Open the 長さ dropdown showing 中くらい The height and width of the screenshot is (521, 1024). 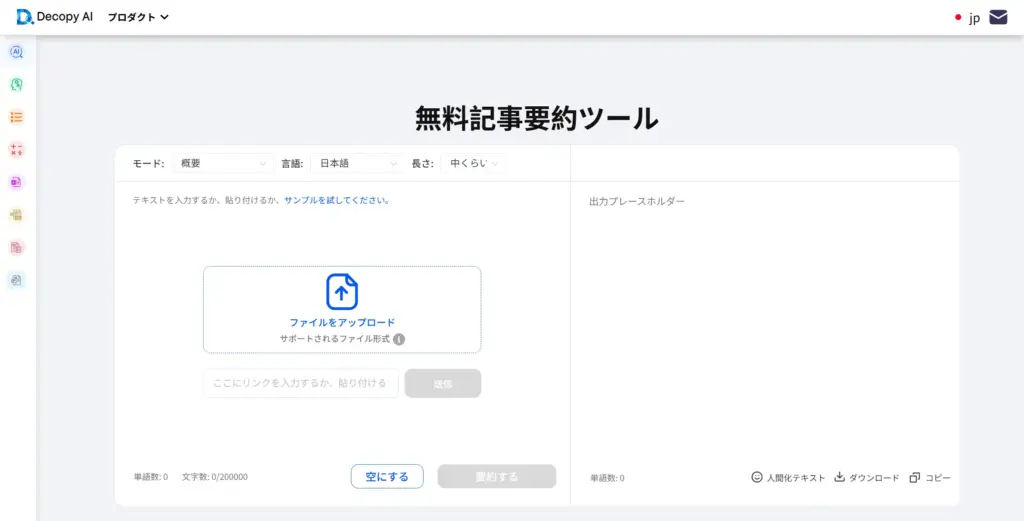(x=475, y=163)
